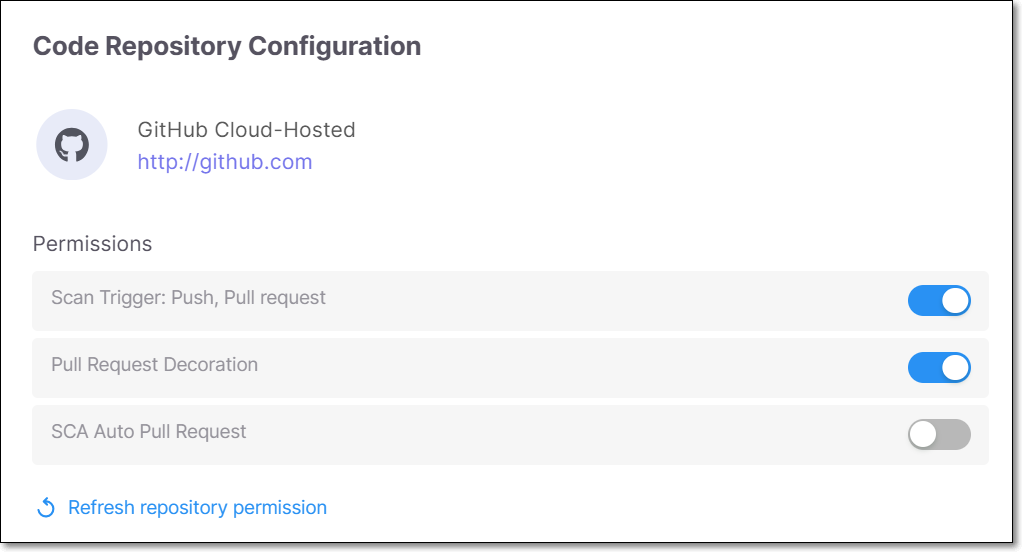Click empty area of Pull Request Decoration row
The height and width of the screenshot is (552, 1022).
[x=587, y=368]
